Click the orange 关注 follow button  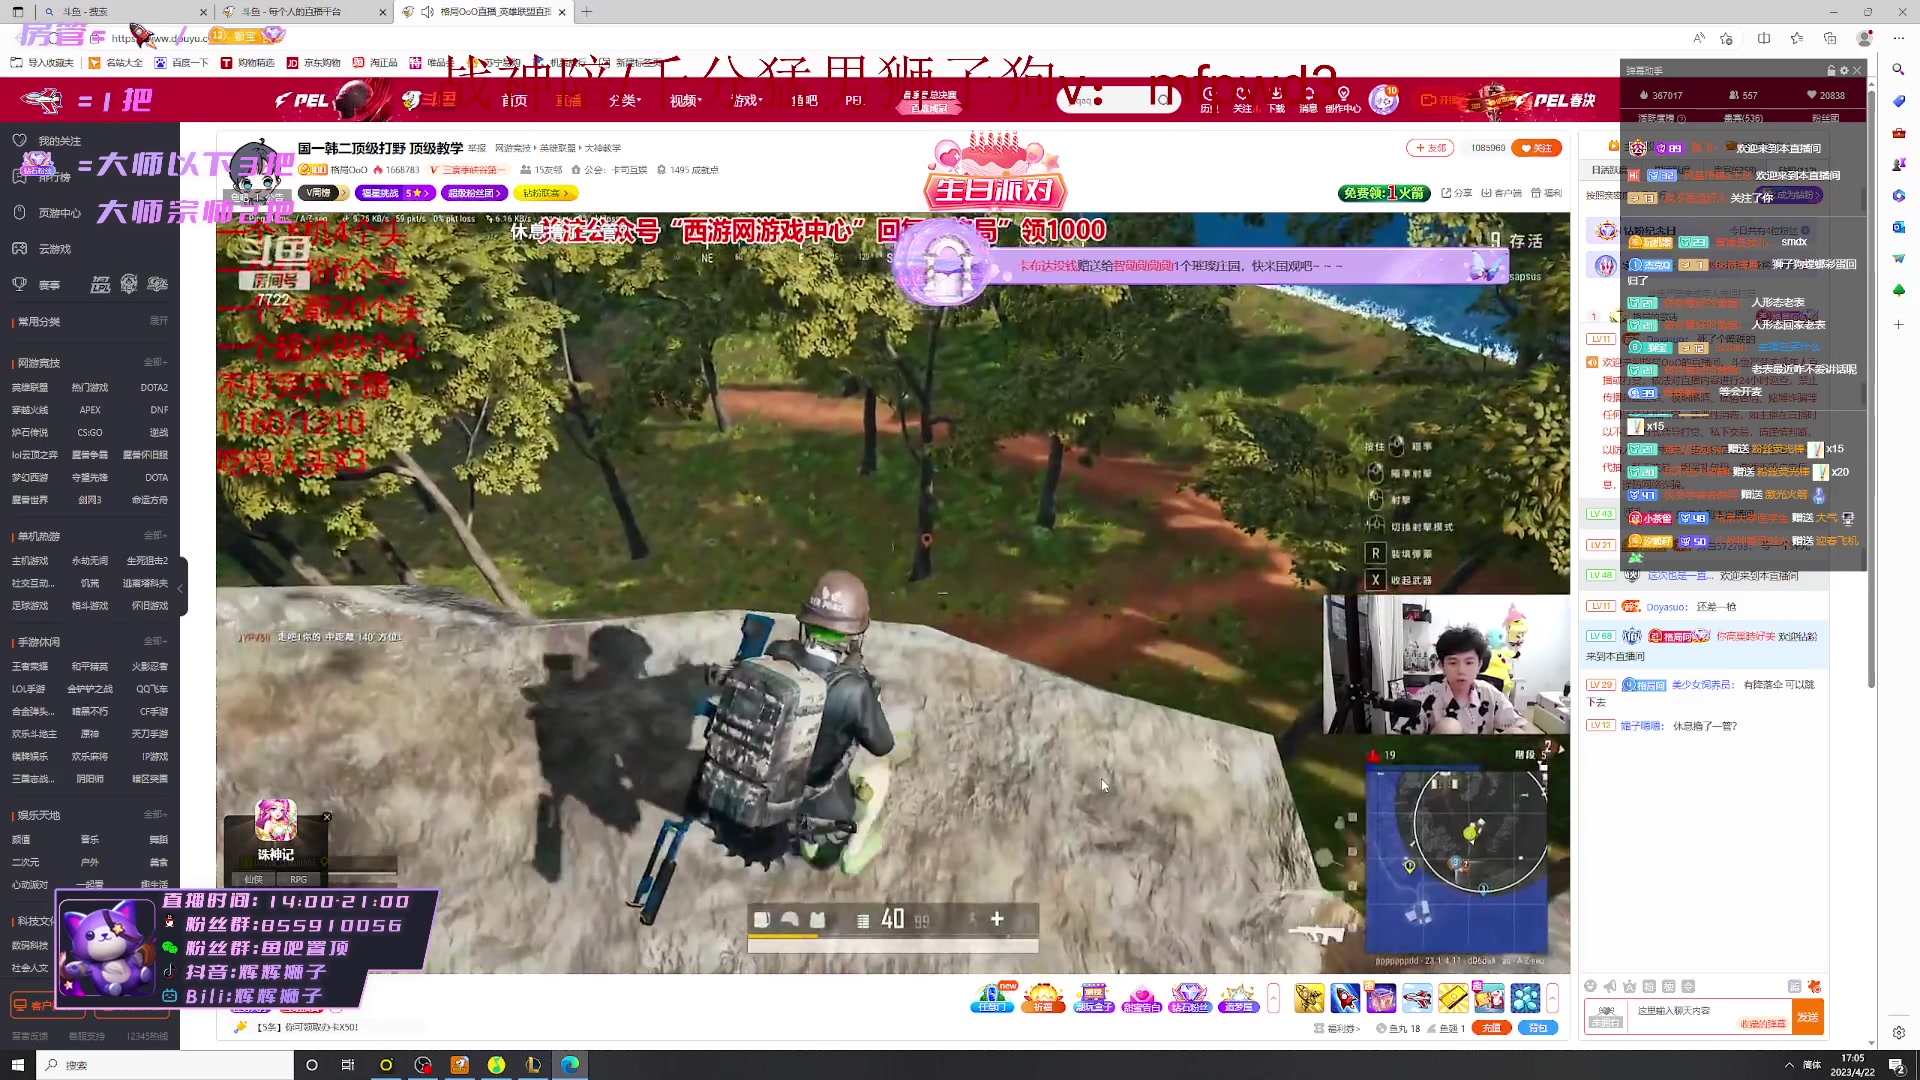[1536, 148]
